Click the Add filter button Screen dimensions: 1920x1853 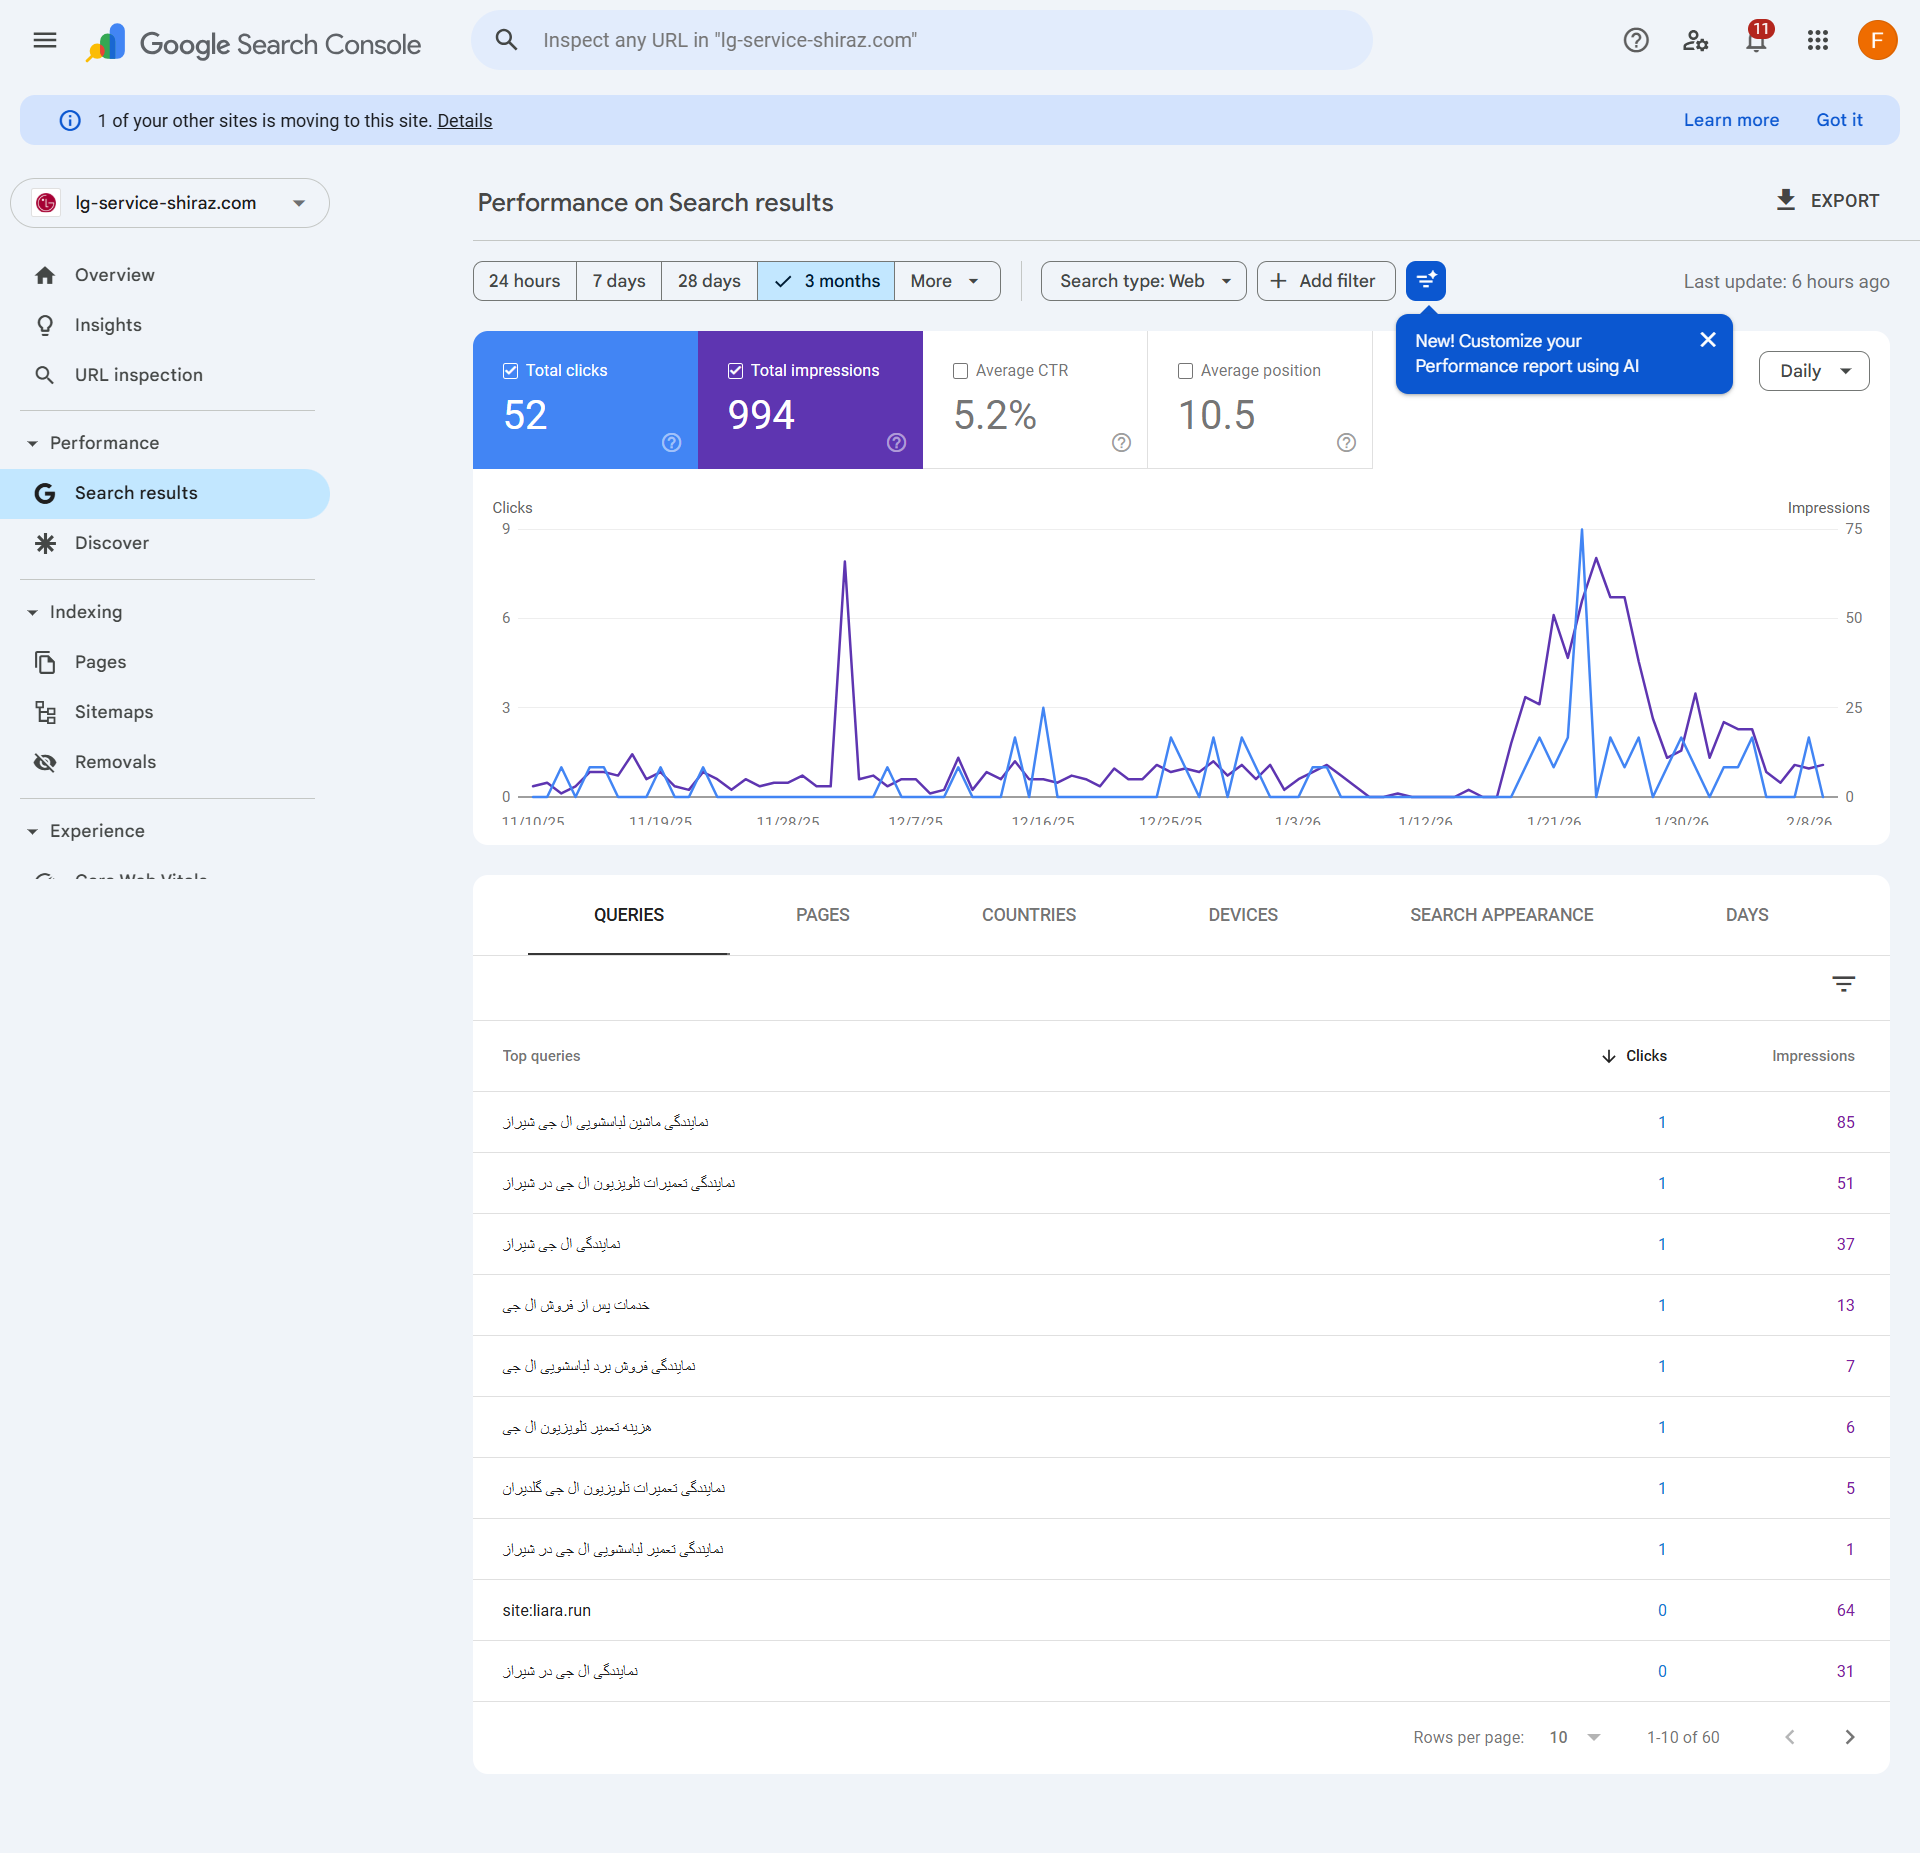[1326, 281]
